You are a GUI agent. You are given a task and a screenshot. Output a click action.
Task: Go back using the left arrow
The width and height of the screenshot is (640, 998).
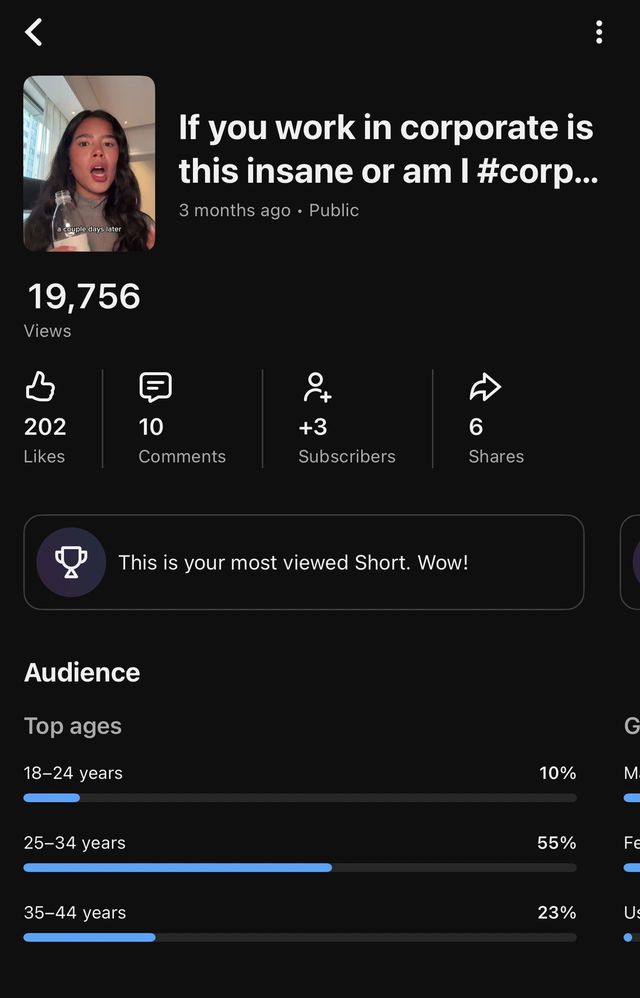click(x=33, y=32)
